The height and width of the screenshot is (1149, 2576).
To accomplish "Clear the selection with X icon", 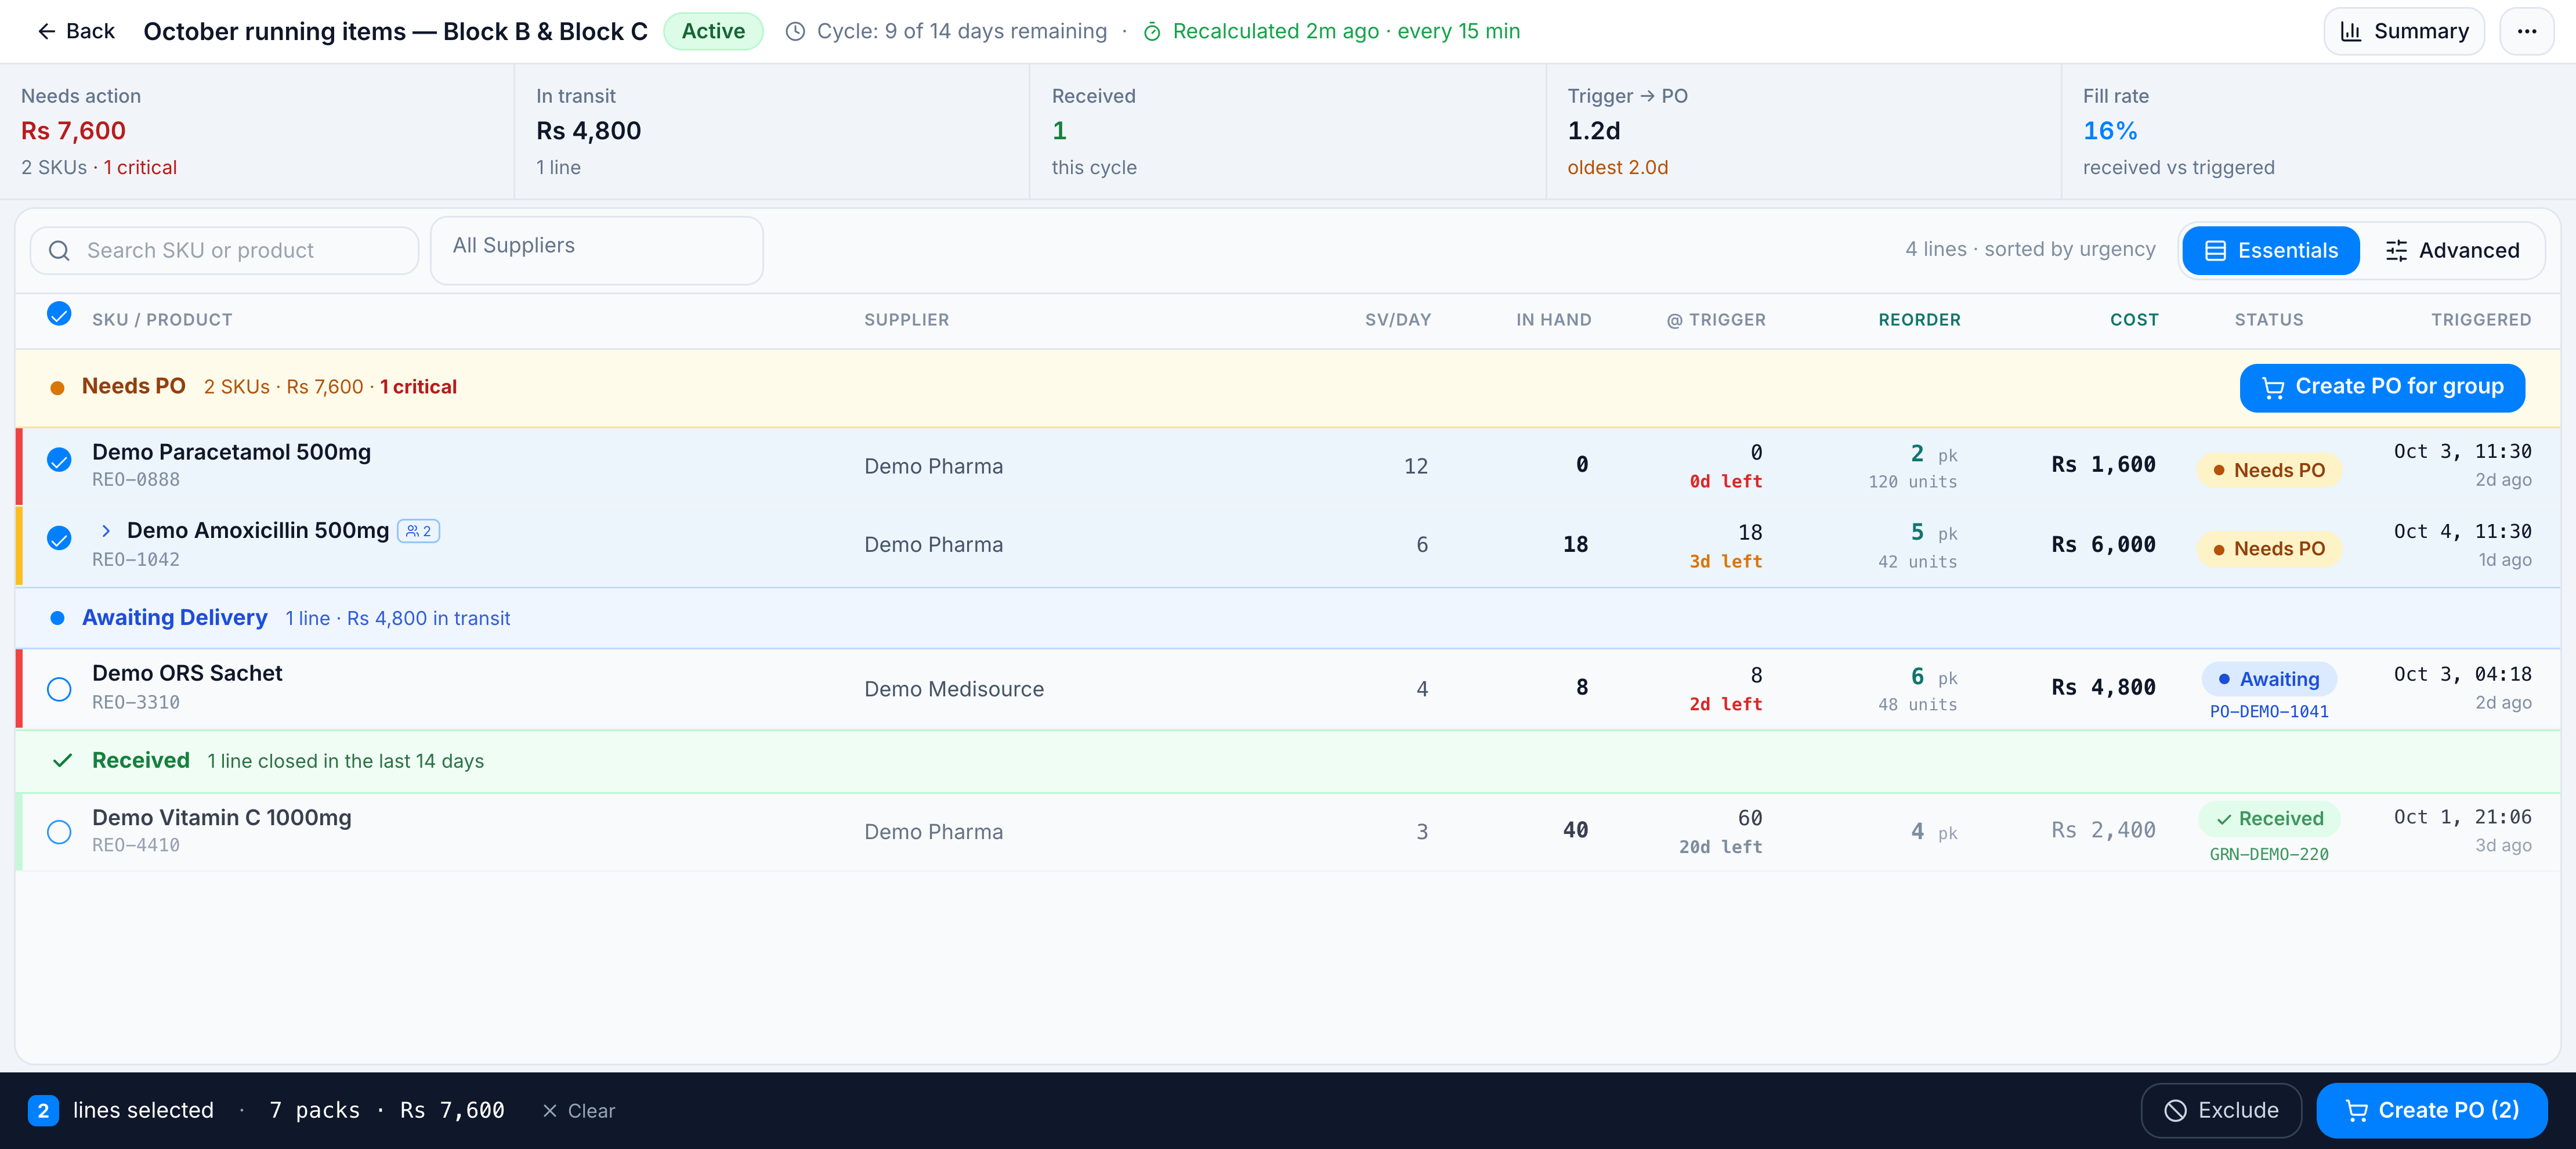I will (550, 1111).
